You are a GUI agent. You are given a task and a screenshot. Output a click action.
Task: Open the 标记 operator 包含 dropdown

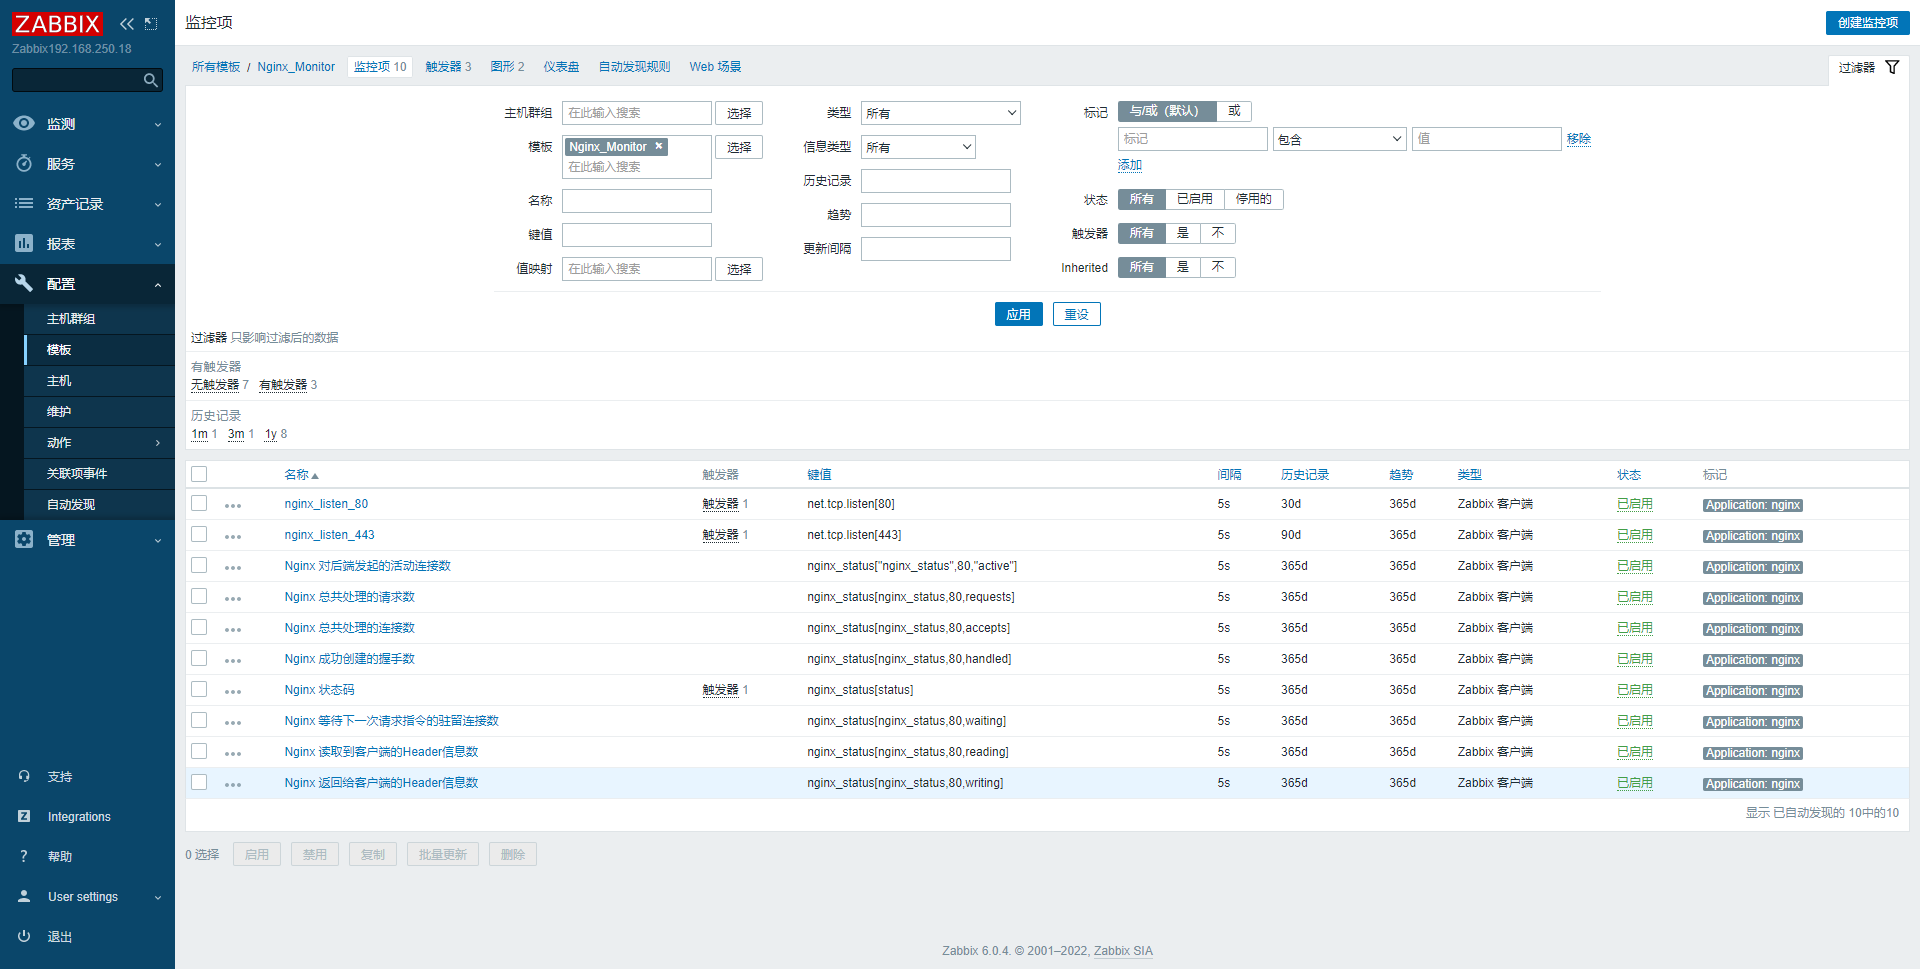tap(1339, 139)
